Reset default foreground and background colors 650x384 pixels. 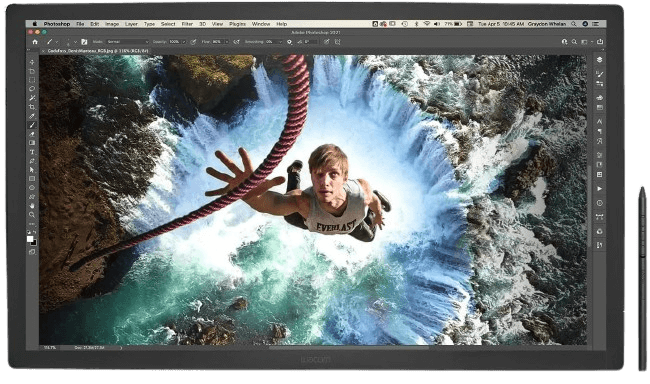[x=29, y=232]
